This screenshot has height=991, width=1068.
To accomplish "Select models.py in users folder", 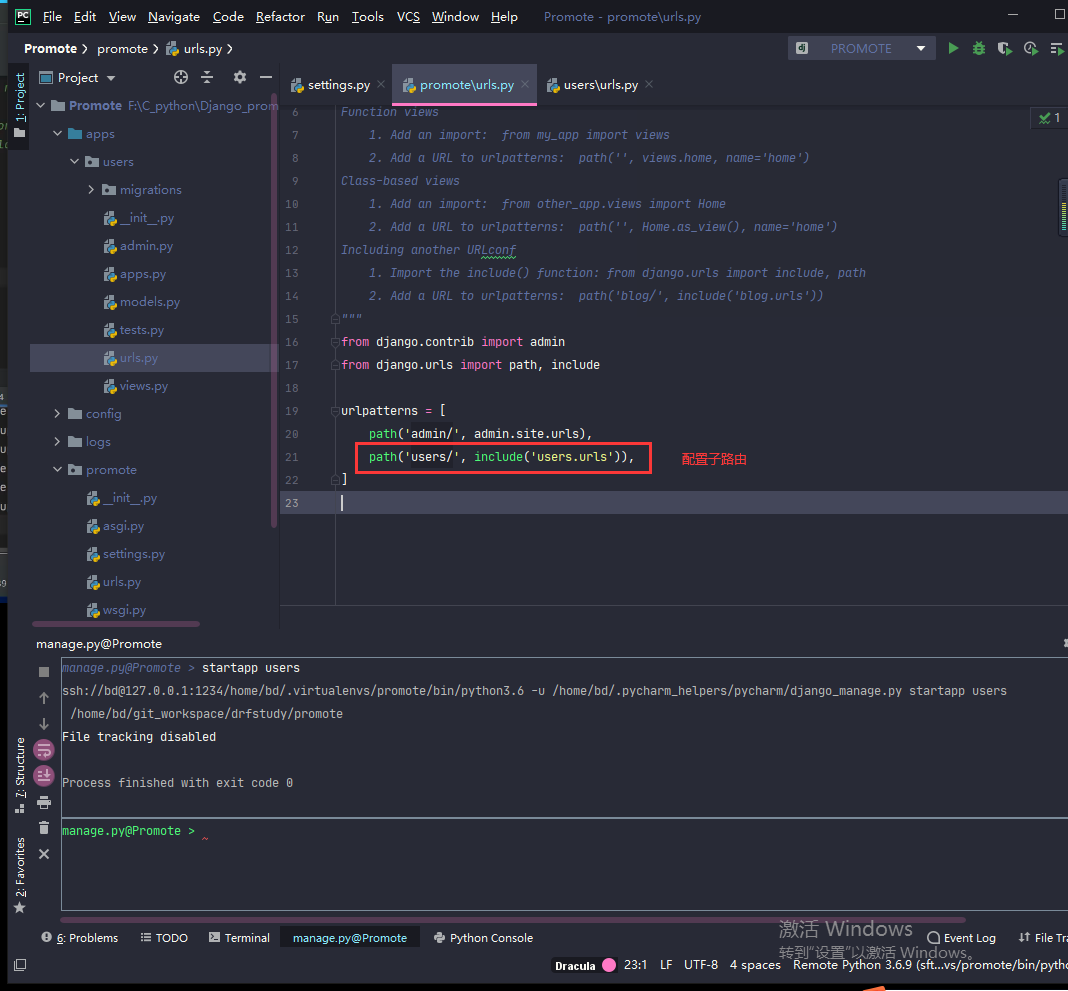I will (150, 302).
